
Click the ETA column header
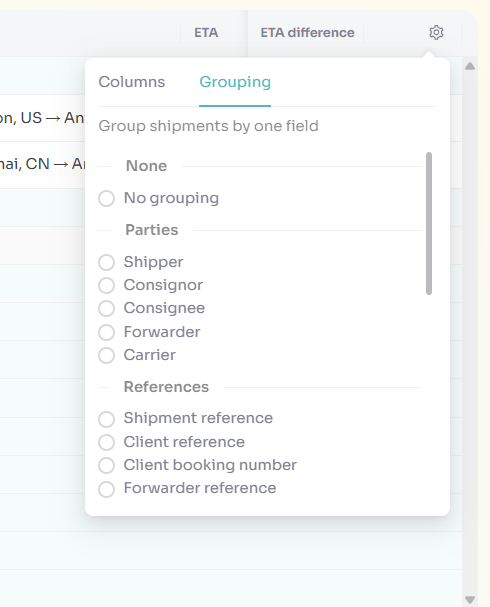[206, 33]
